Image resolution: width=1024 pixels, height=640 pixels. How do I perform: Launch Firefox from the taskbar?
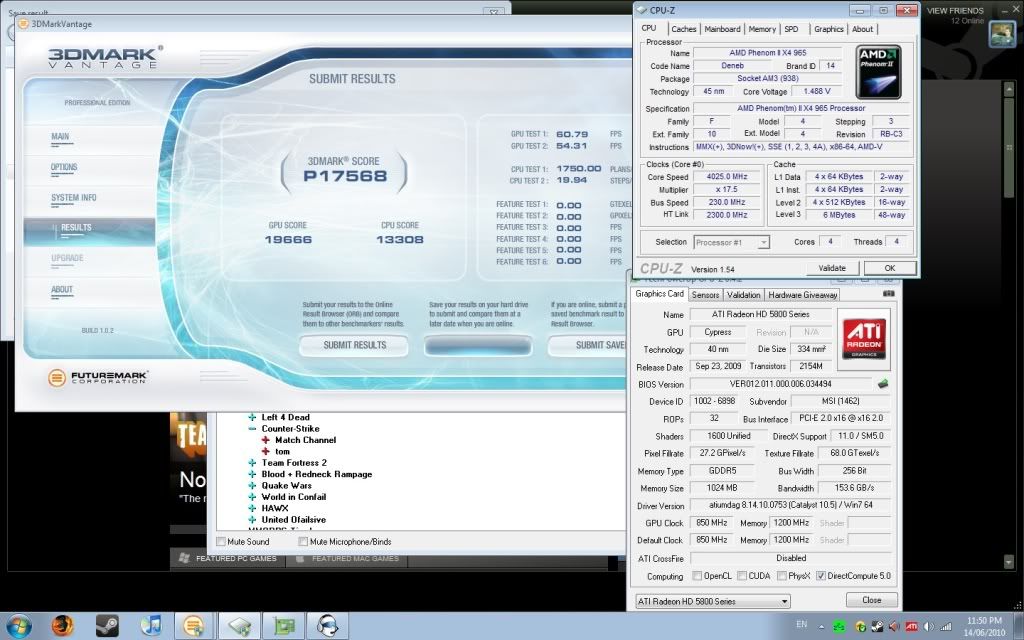coord(63,625)
